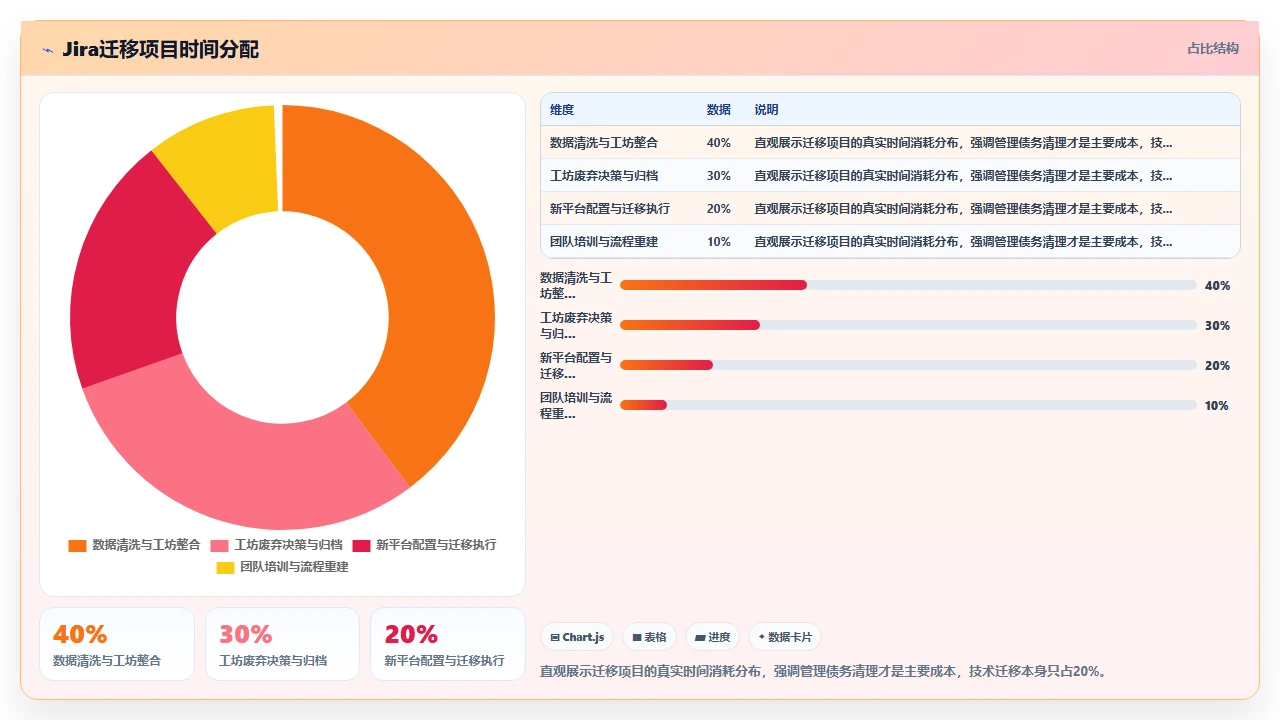Toggle orange legend swatch 数据清洗与工坊整合
1280x720 pixels.
pyautogui.click(x=77, y=545)
